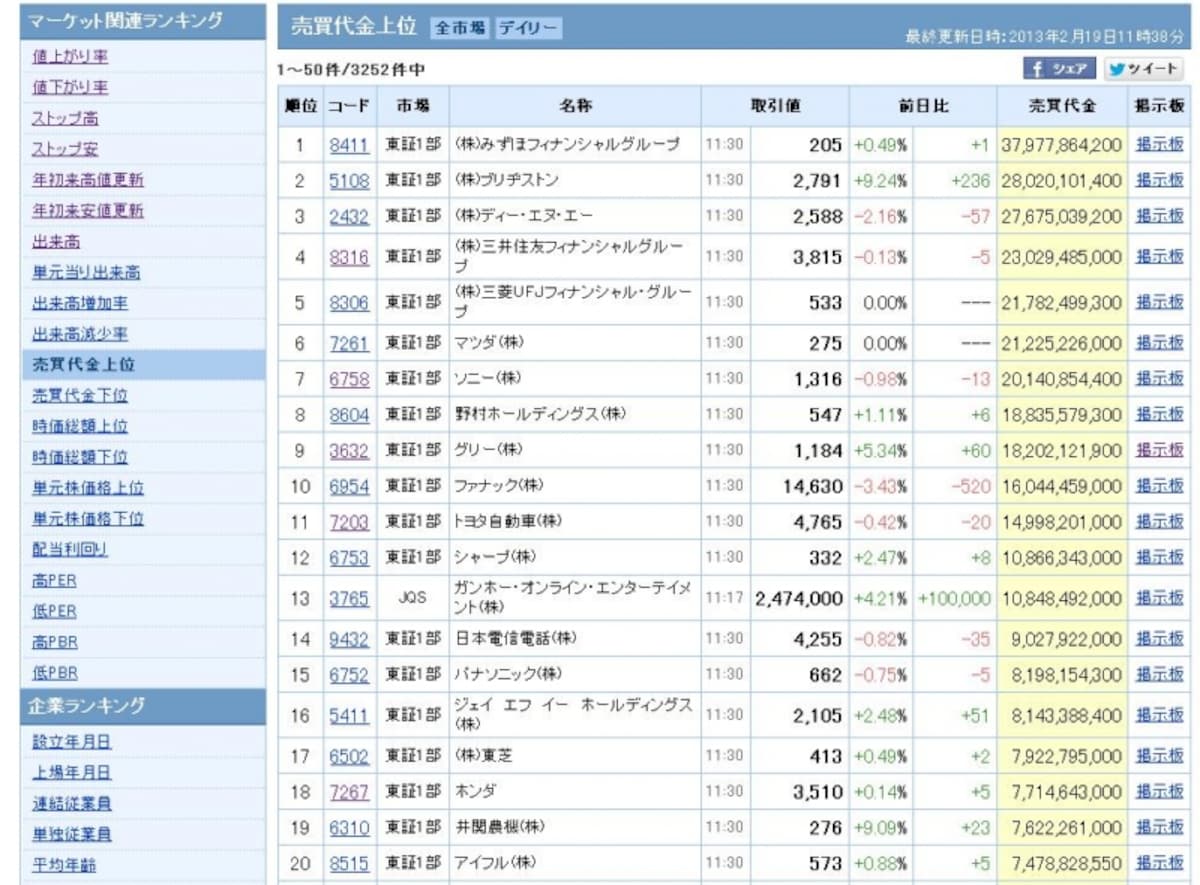Open stock code 8411 link
This screenshot has width=1200, height=885.
point(349,145)
